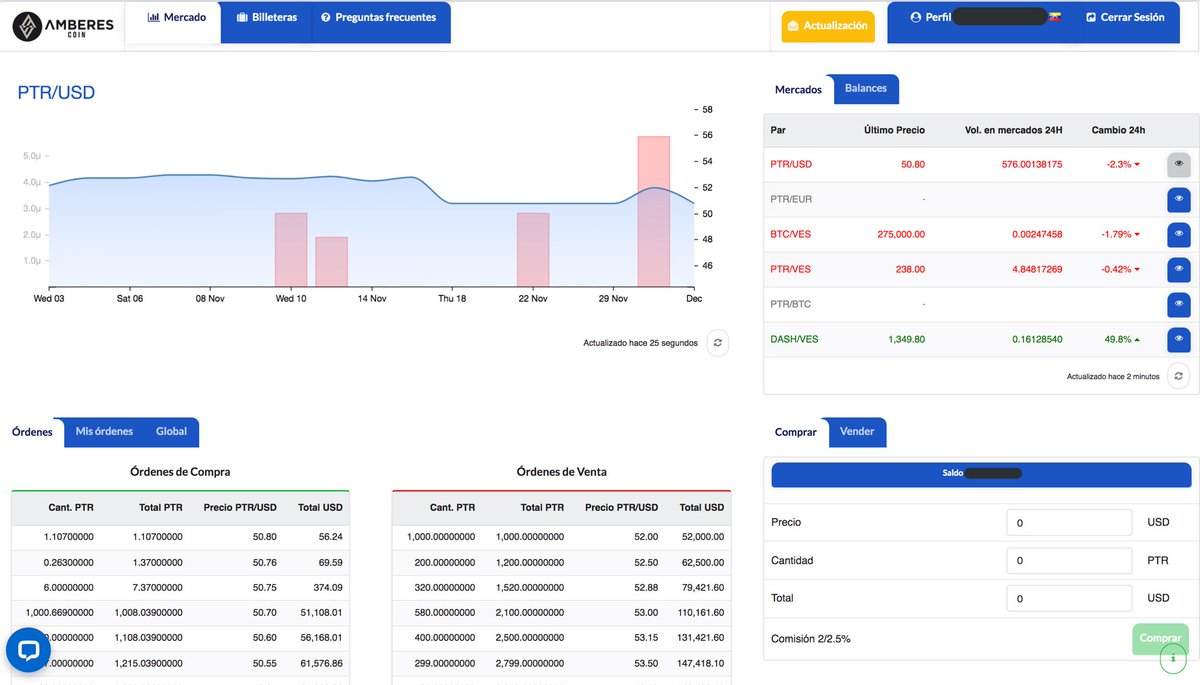
Task: Click the PTR/BTC pair name
Action: (791, 304)
